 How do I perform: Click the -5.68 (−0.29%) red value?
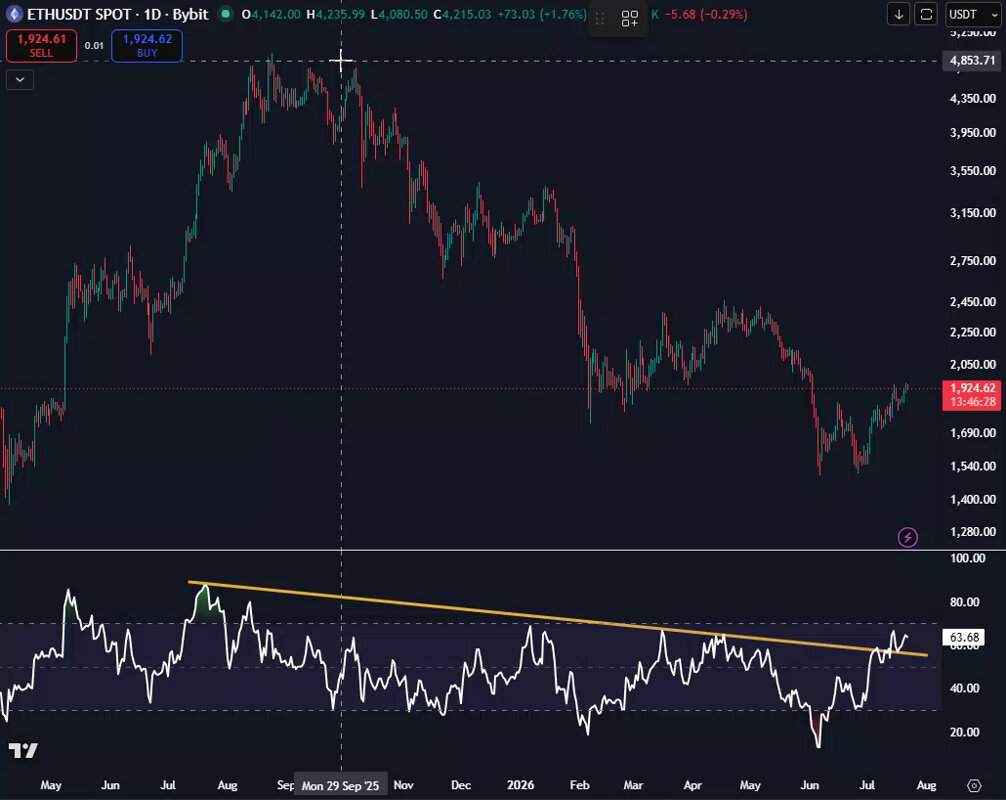[705, 14]
